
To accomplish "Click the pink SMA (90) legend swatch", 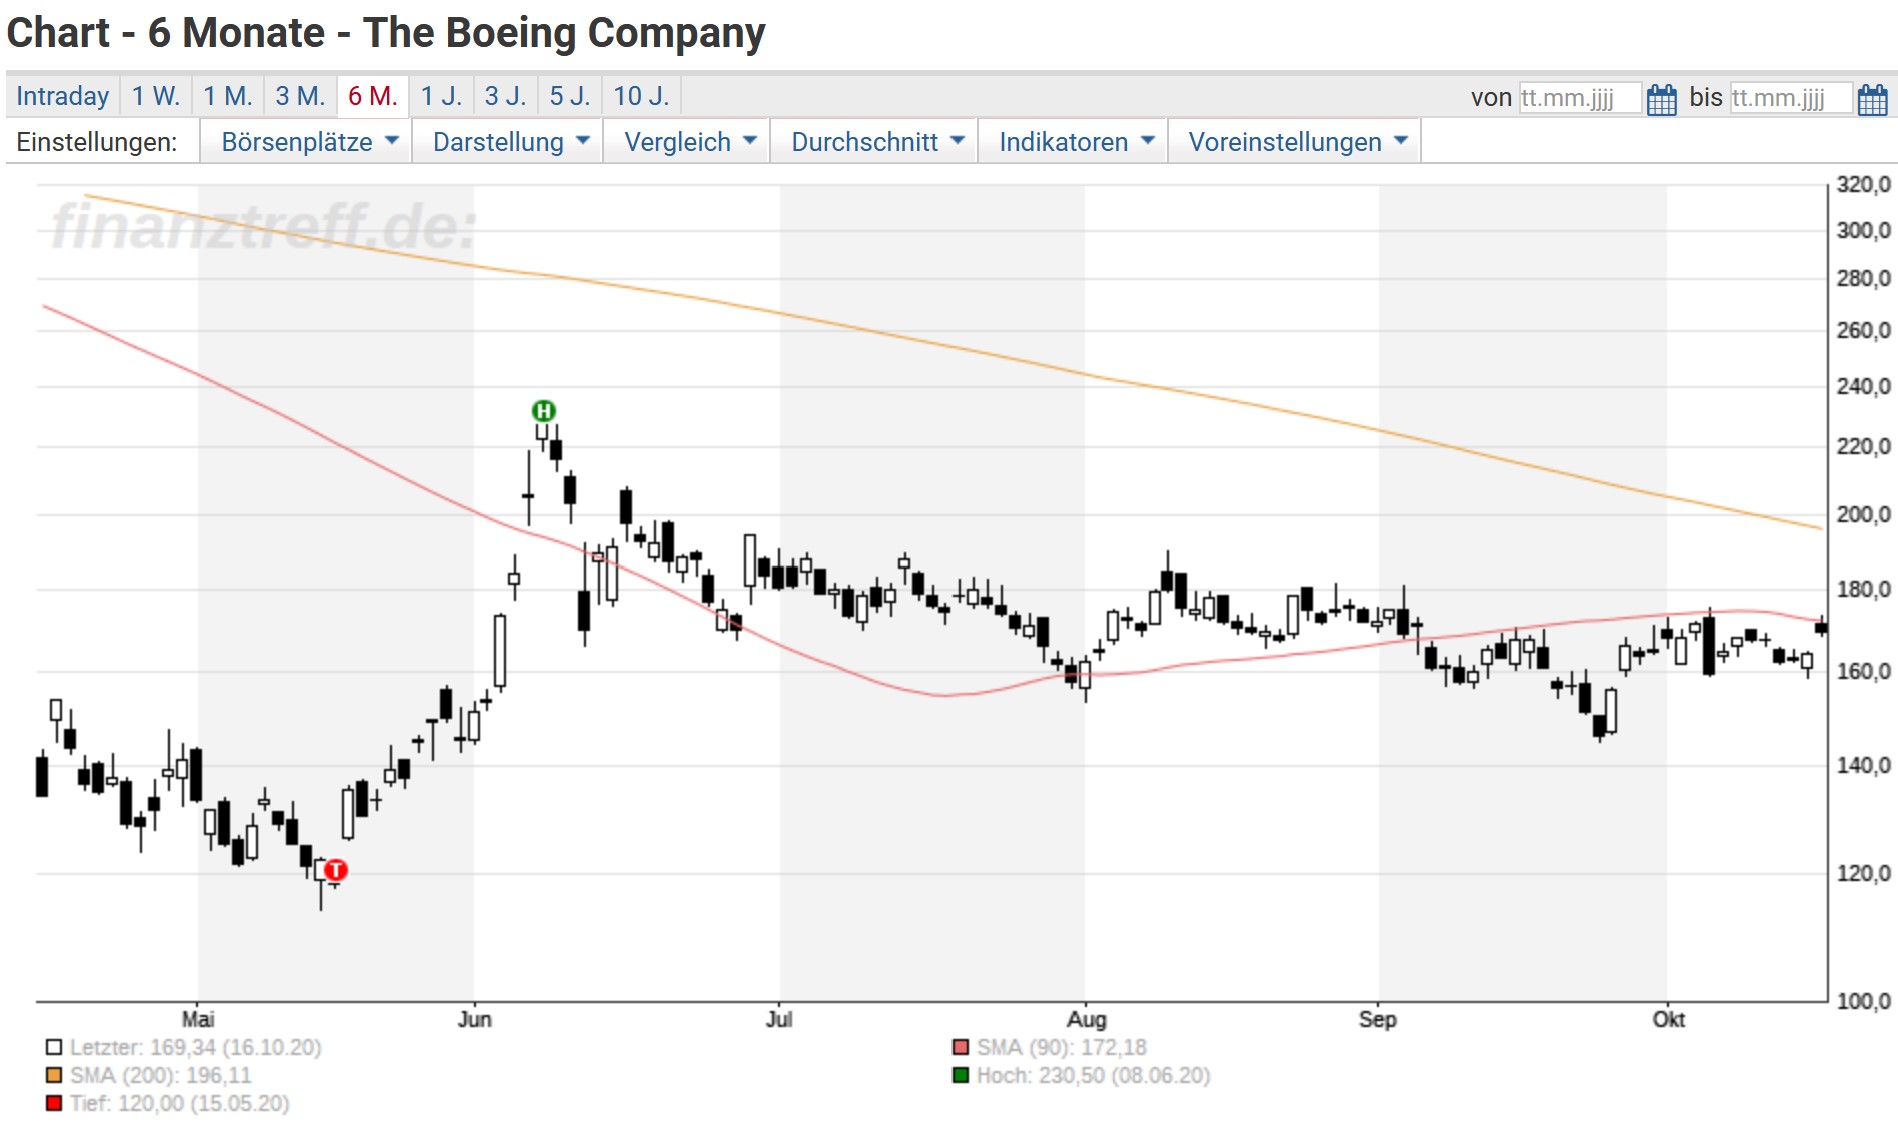I will [961, 1047].
